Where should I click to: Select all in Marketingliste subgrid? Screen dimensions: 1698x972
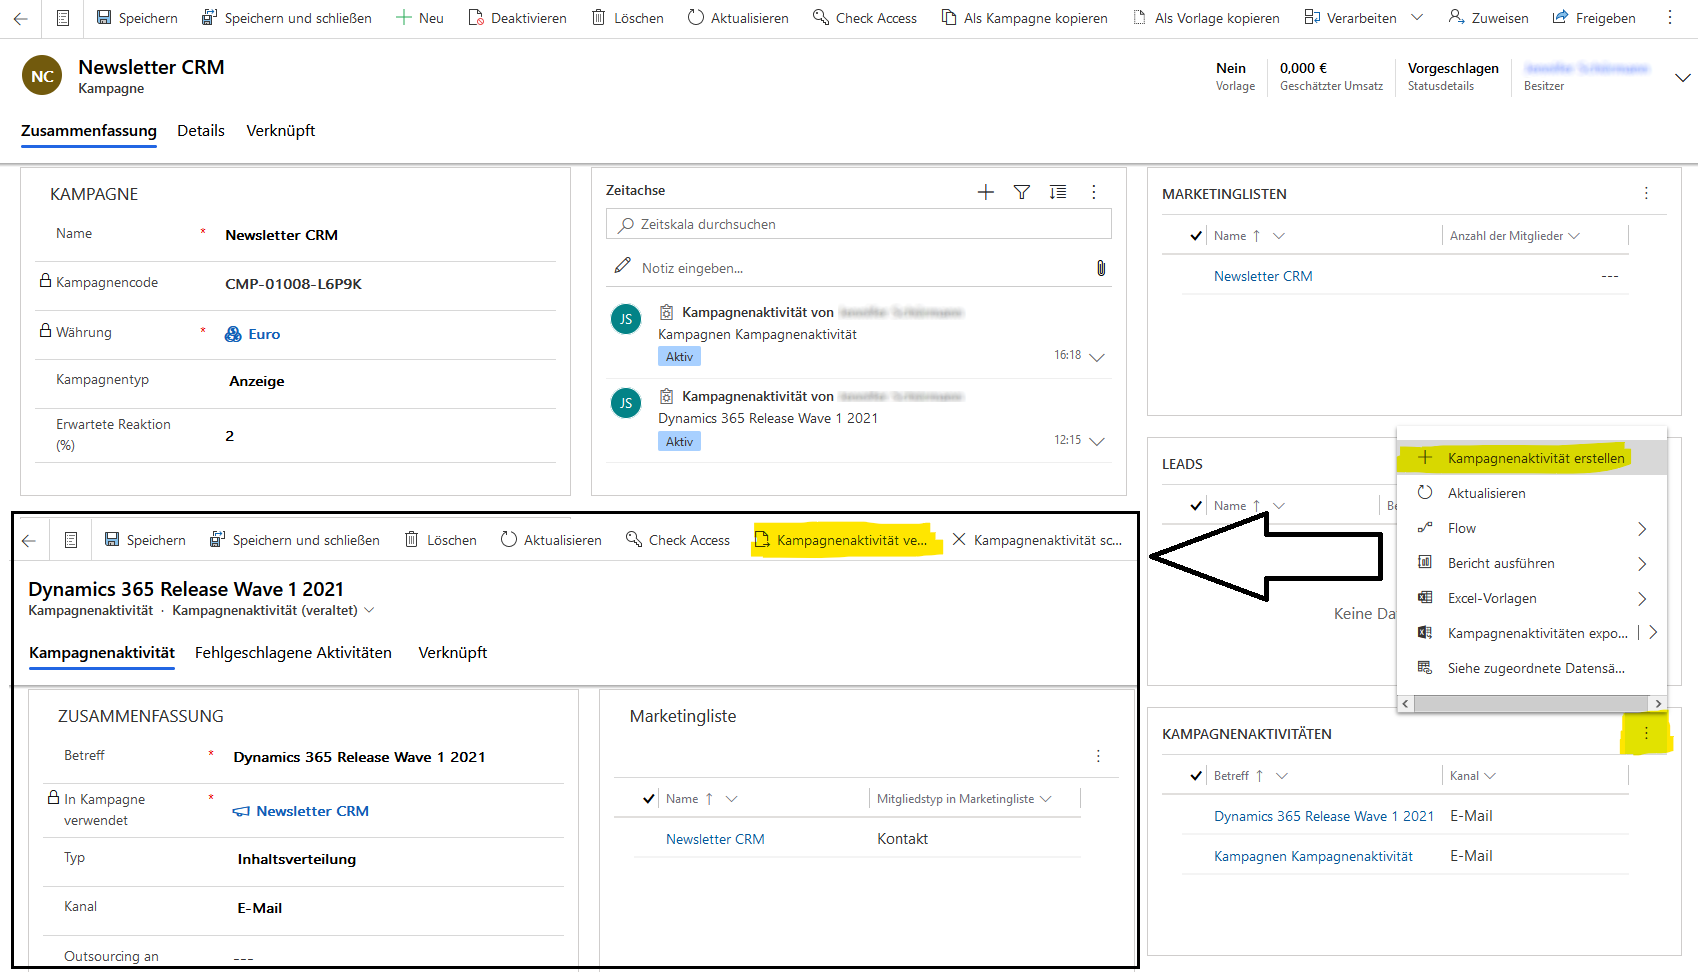[649, 799]
